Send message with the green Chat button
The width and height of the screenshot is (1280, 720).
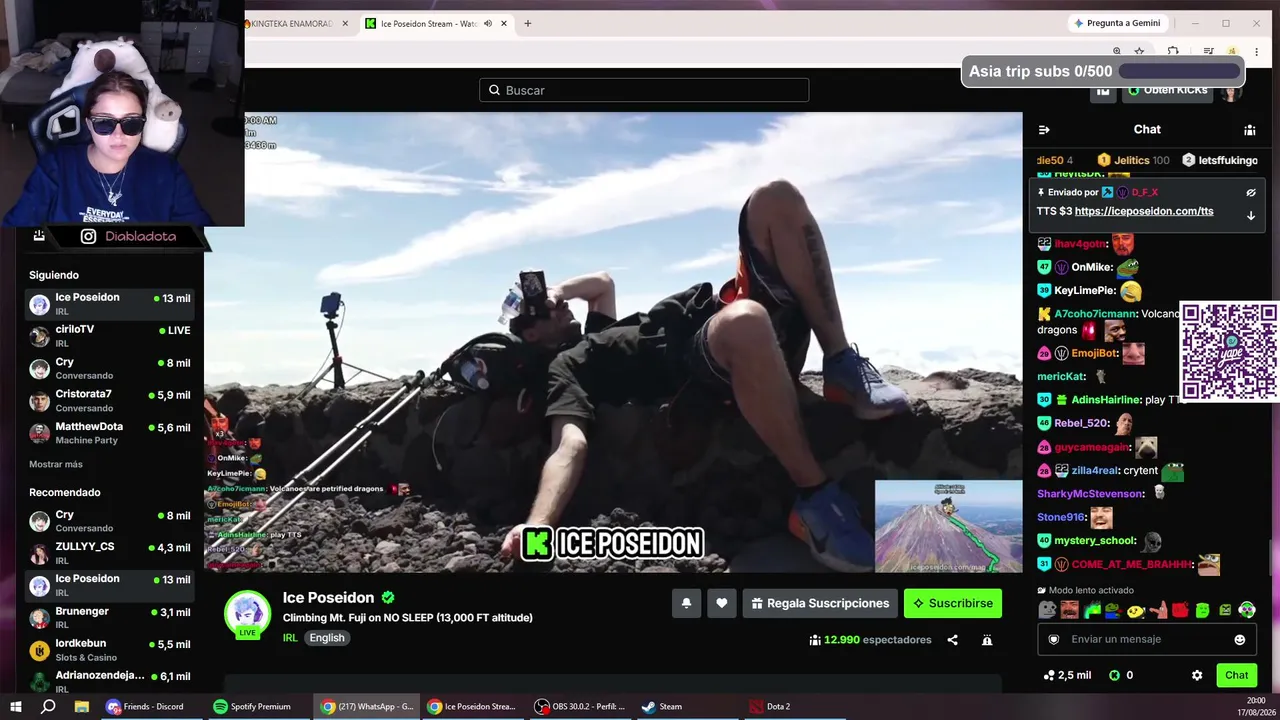[1237, 675]
